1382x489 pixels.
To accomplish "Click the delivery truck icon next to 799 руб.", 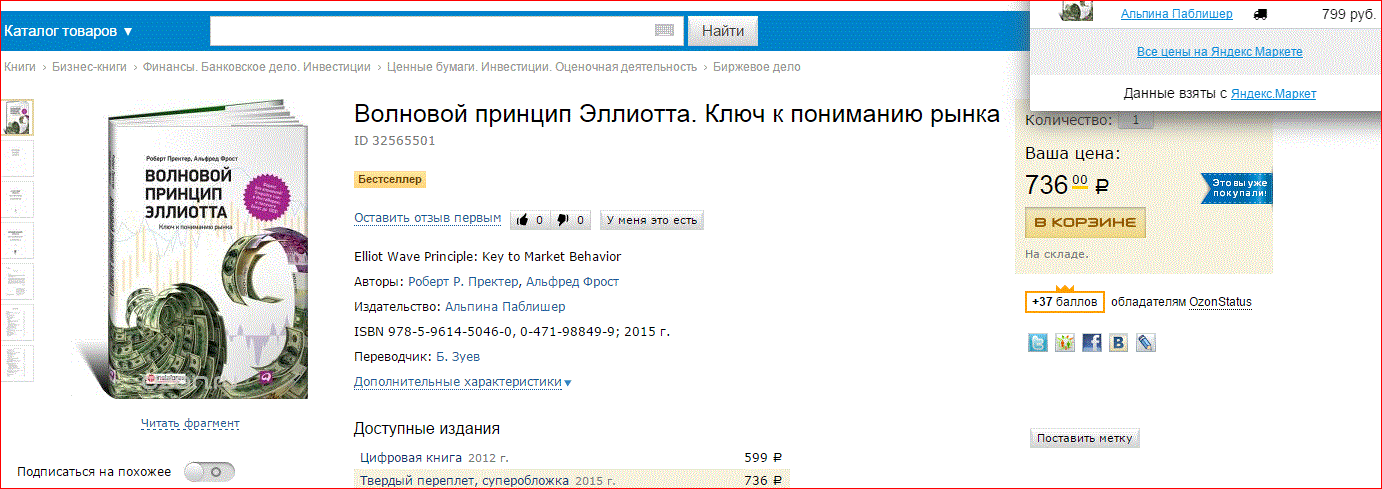I will pyautogui.click(x=1260, y=14).
